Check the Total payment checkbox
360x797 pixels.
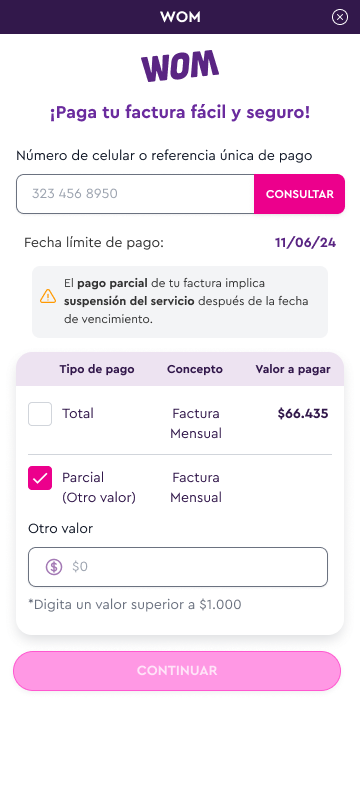(40, 414)
